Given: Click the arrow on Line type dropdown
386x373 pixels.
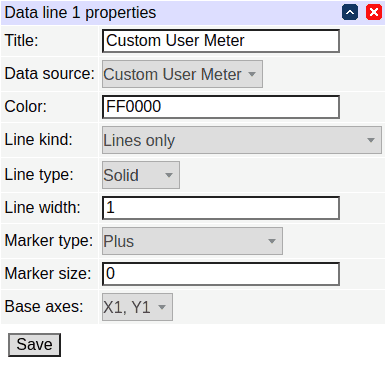Looking at the screenshot, I should click(x=169, y=175).
